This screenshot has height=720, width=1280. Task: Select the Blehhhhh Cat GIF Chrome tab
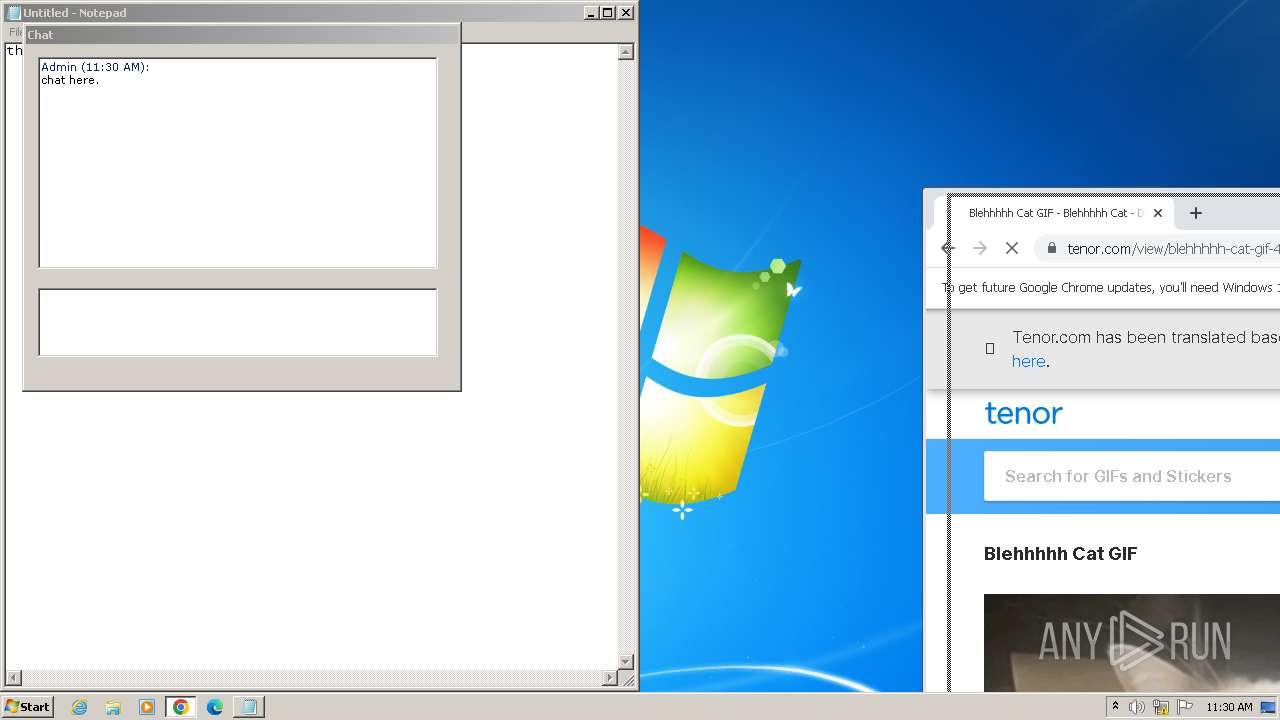pos(1055,213)
